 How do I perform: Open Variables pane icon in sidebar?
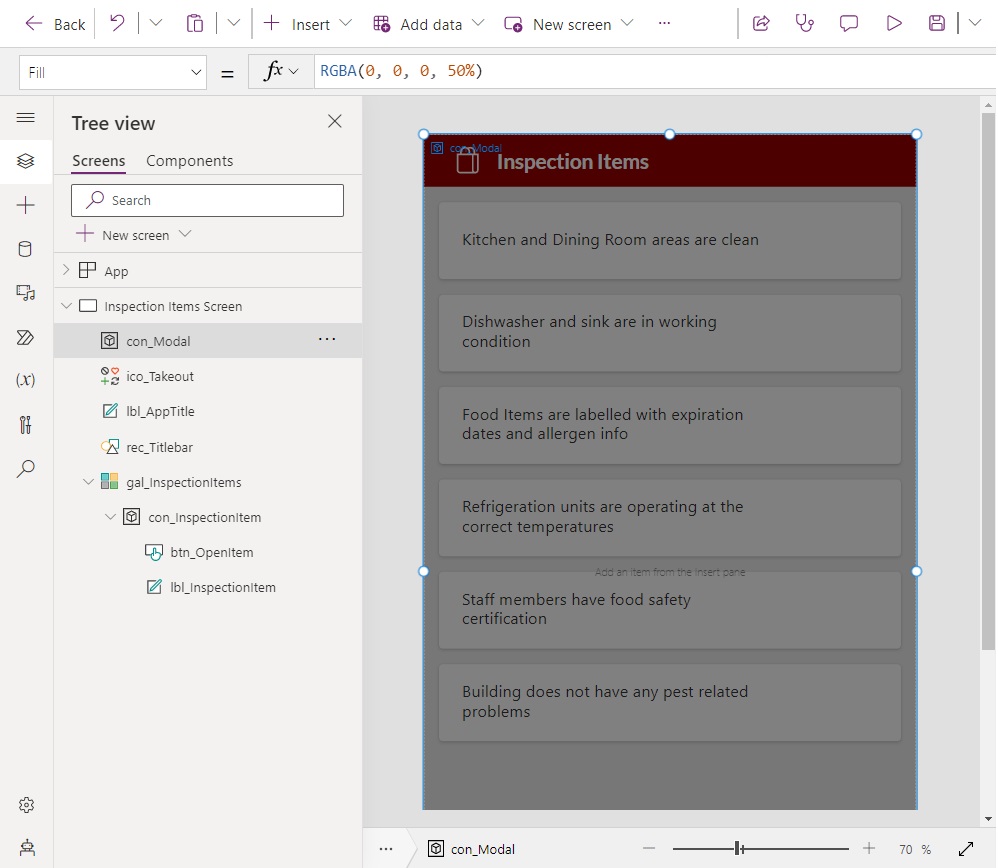pos(25,380)
